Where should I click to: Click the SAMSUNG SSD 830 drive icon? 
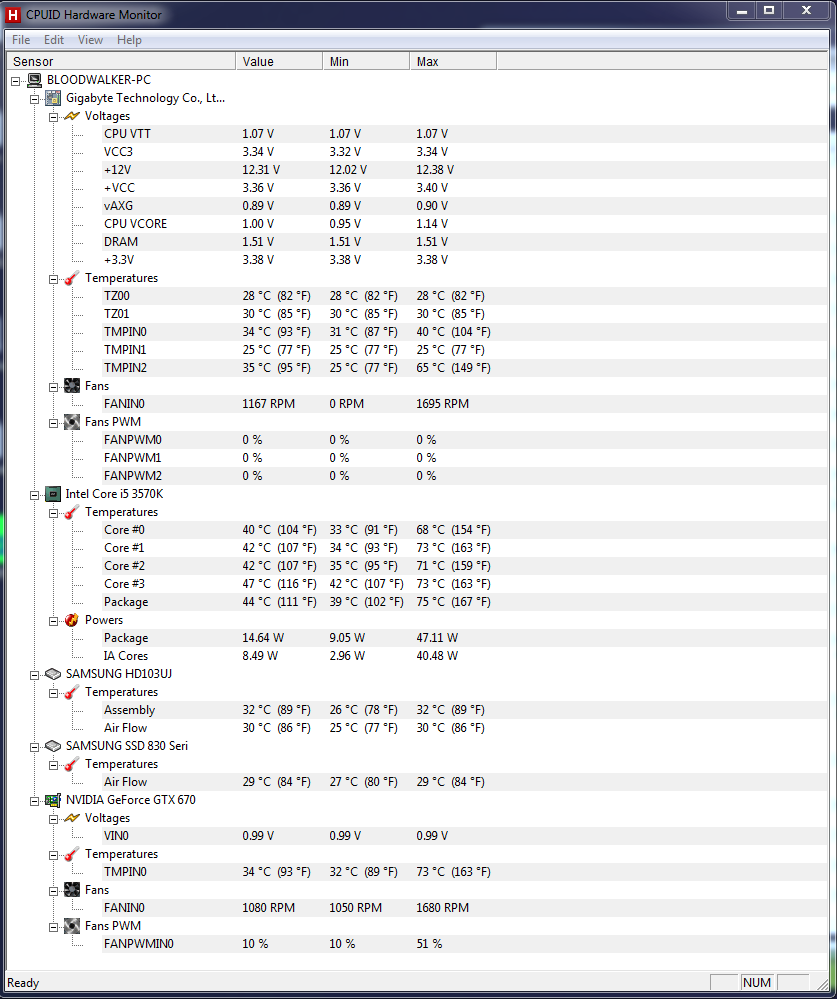[x=53, y=746]
